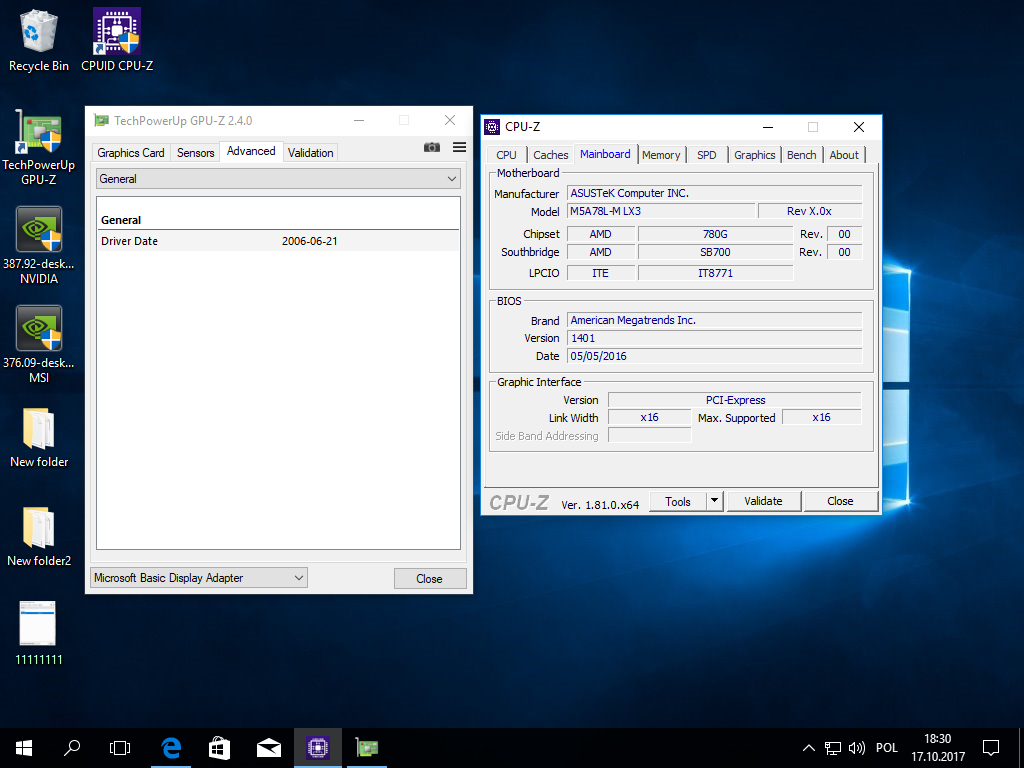The width and height of the screenshot is (1024, 768).
Task: Open Task View from the taskbar
Action: 120,748
